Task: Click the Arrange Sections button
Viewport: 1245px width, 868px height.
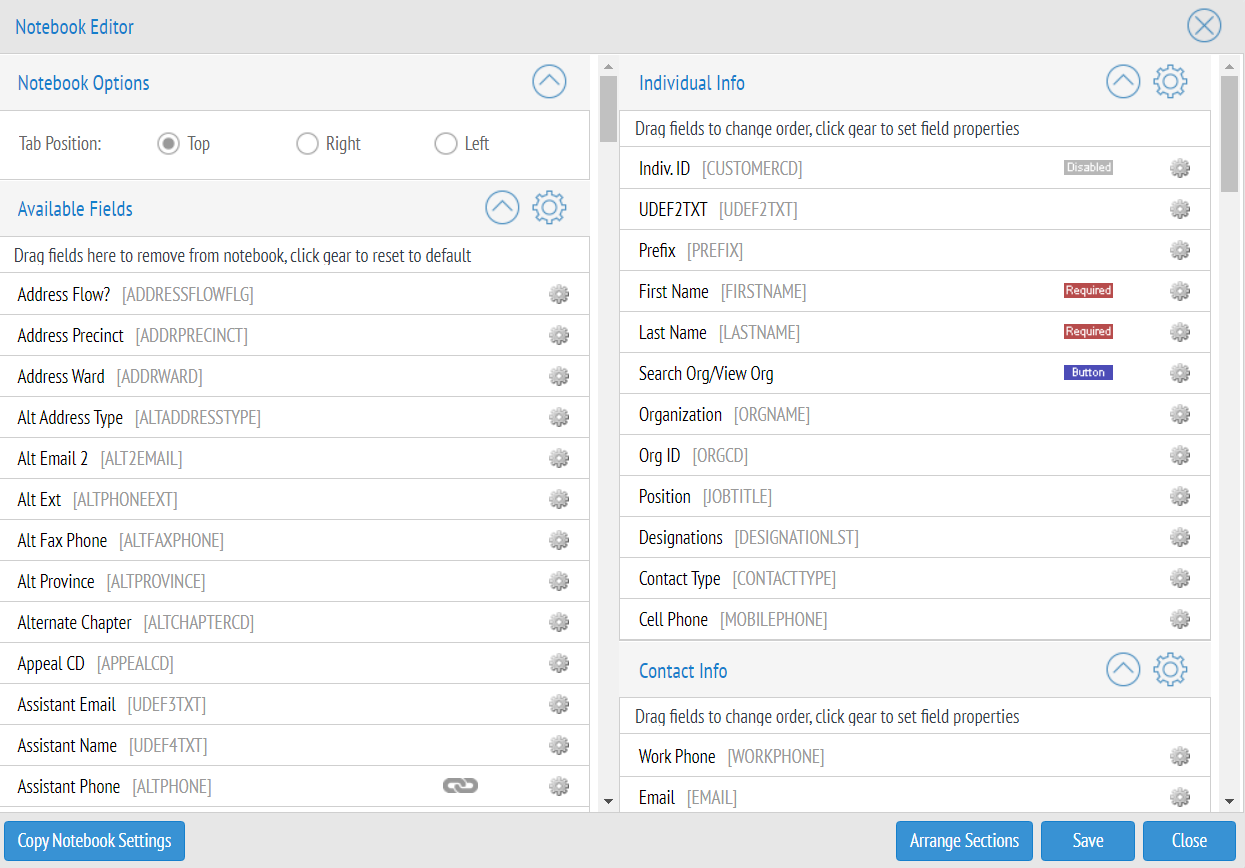Action: tap(964, 841)
